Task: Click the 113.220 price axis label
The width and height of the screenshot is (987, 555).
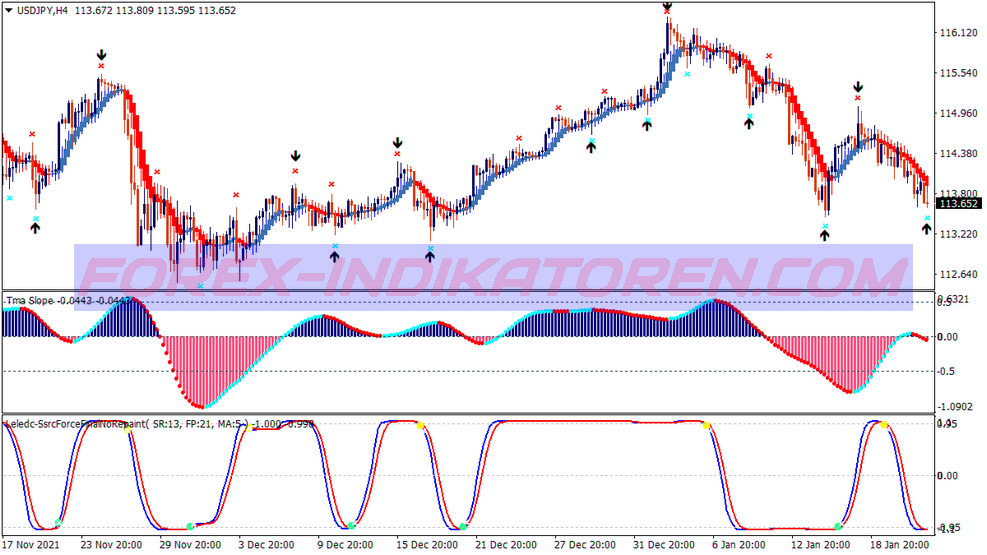Action: 958,234
